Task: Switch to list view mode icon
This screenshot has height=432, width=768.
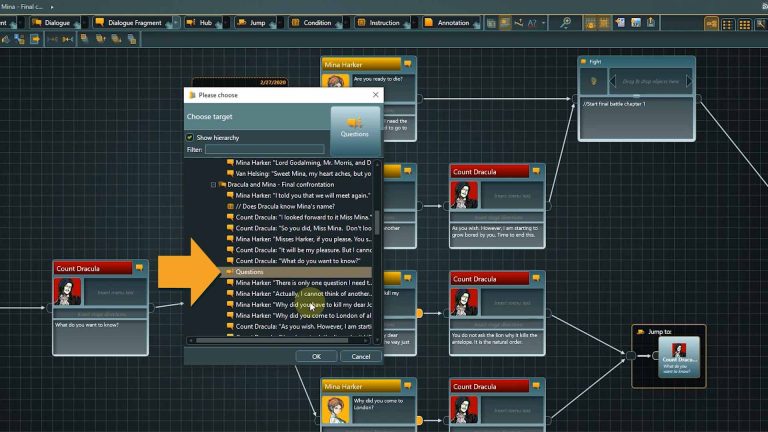Action: [x=728, y=24]
